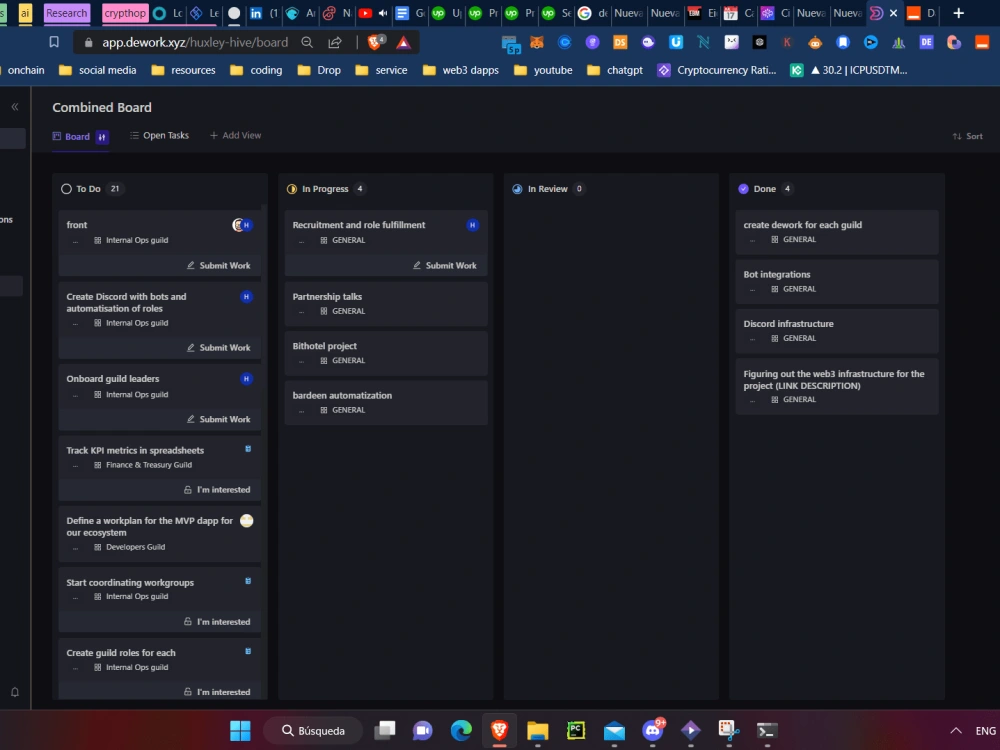Open the Cryptocurrency Rati... bookmark
Image resolution: width=1000 pixels, height=750 pixels.
(x=717, y=70)
